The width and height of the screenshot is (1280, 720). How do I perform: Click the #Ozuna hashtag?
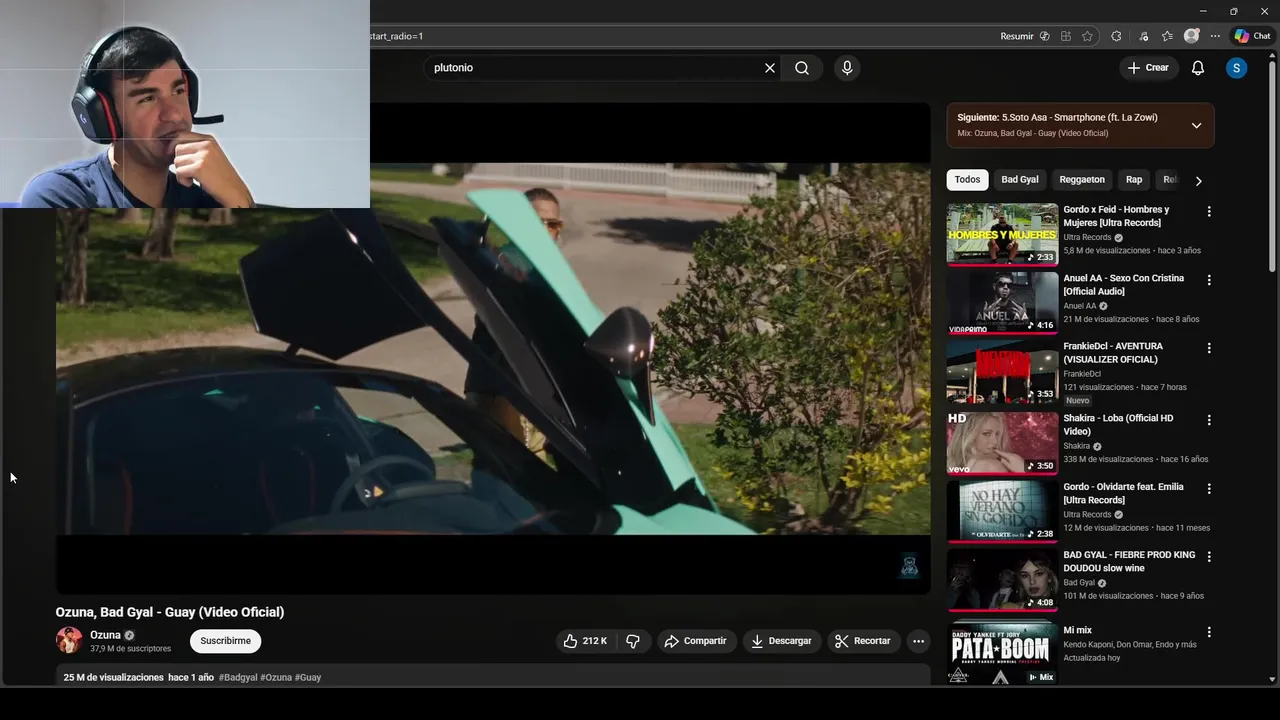[276, 677]
